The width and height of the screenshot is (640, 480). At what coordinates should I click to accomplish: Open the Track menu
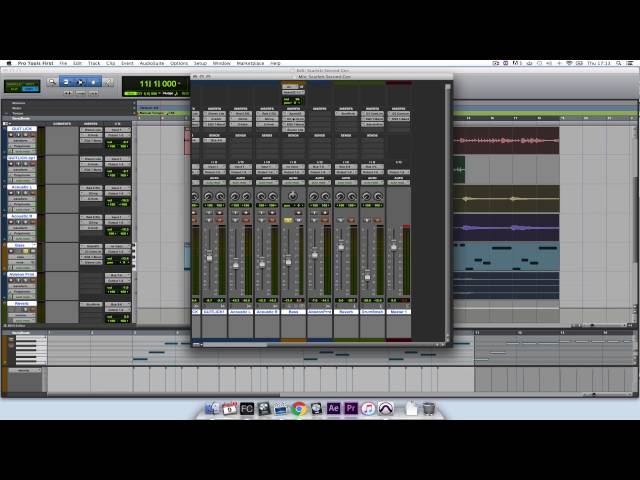(x=91, y=63)
